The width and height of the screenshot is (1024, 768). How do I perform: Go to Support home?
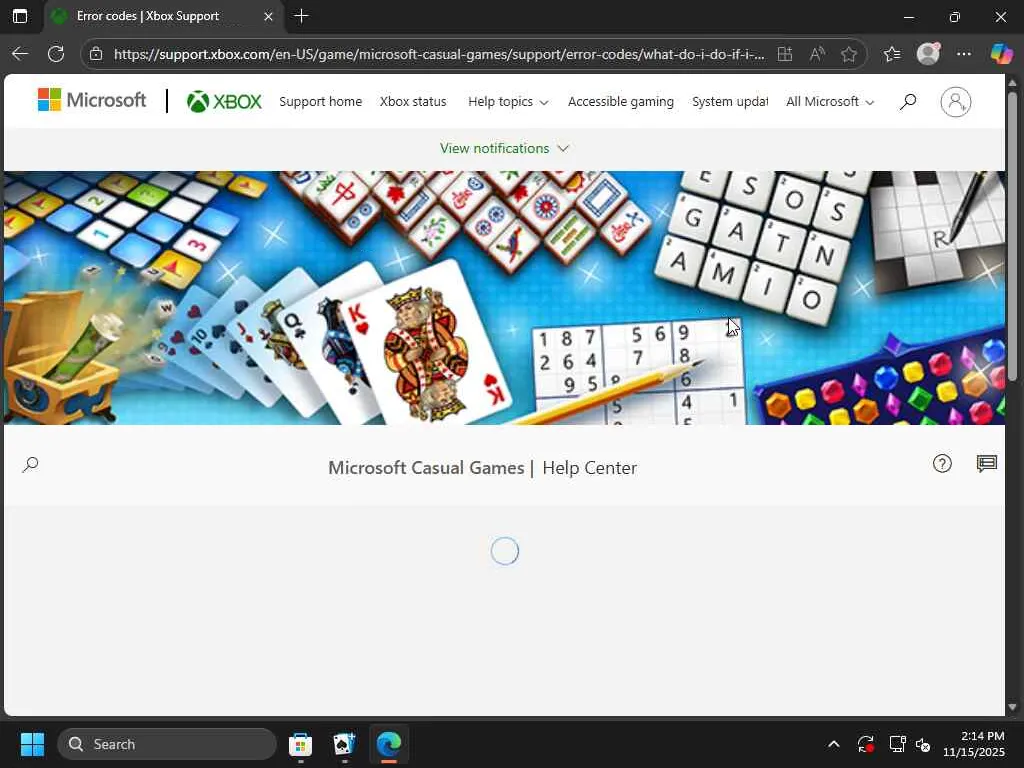pos(321,101)
